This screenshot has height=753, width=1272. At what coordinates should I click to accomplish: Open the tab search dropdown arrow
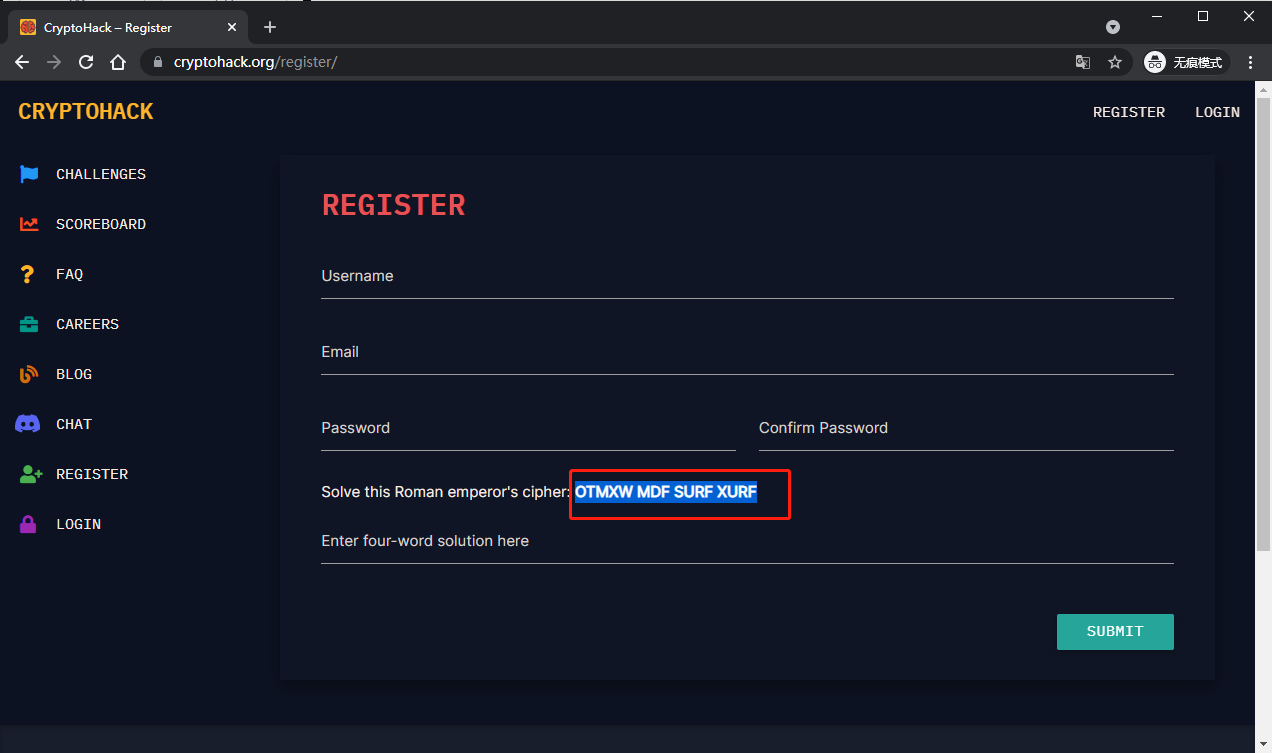point(1113,27)
